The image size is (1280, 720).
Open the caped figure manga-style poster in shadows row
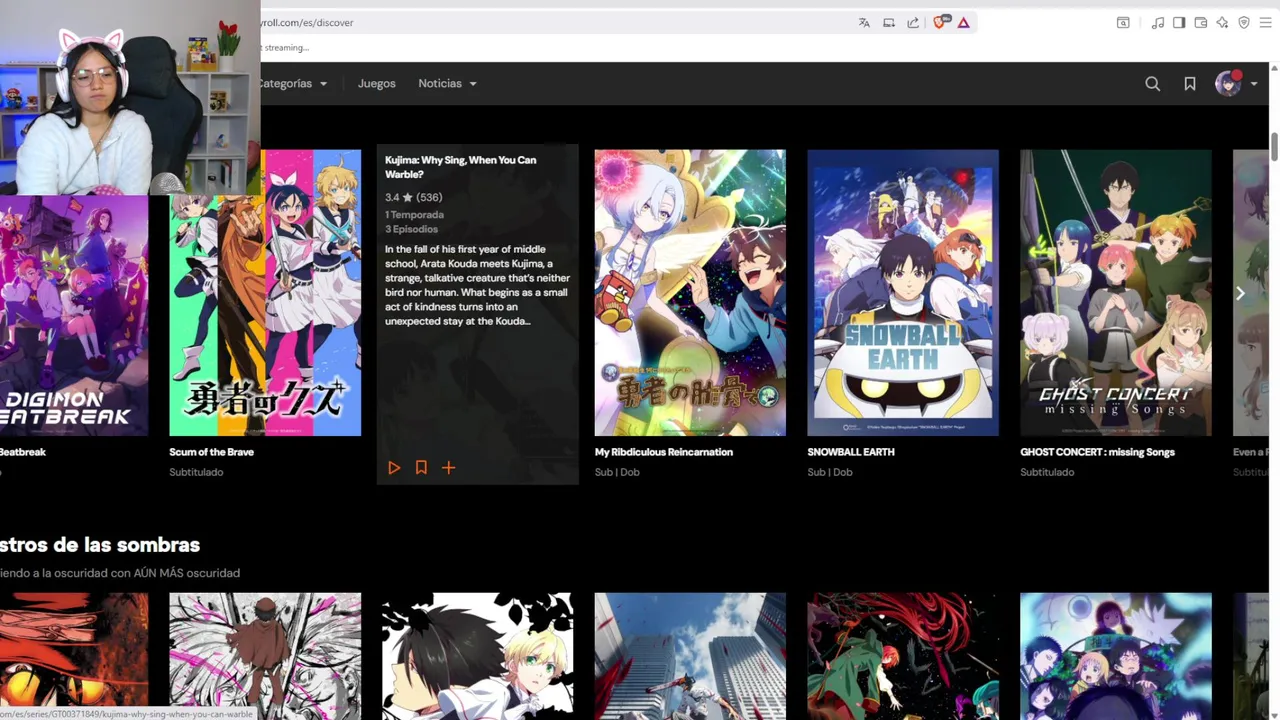[265, 656]
